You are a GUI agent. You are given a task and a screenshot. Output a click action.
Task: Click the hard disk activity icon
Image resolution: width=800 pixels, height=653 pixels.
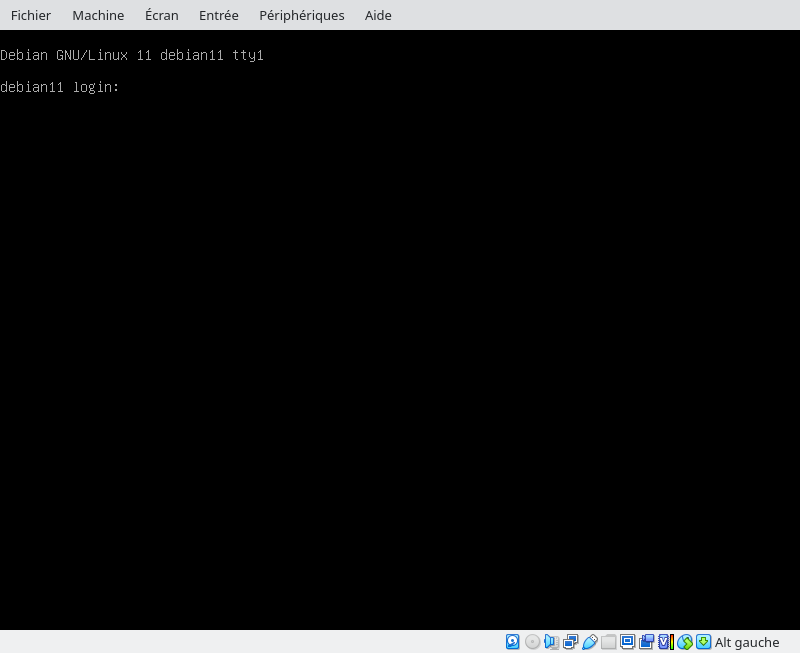513,642
